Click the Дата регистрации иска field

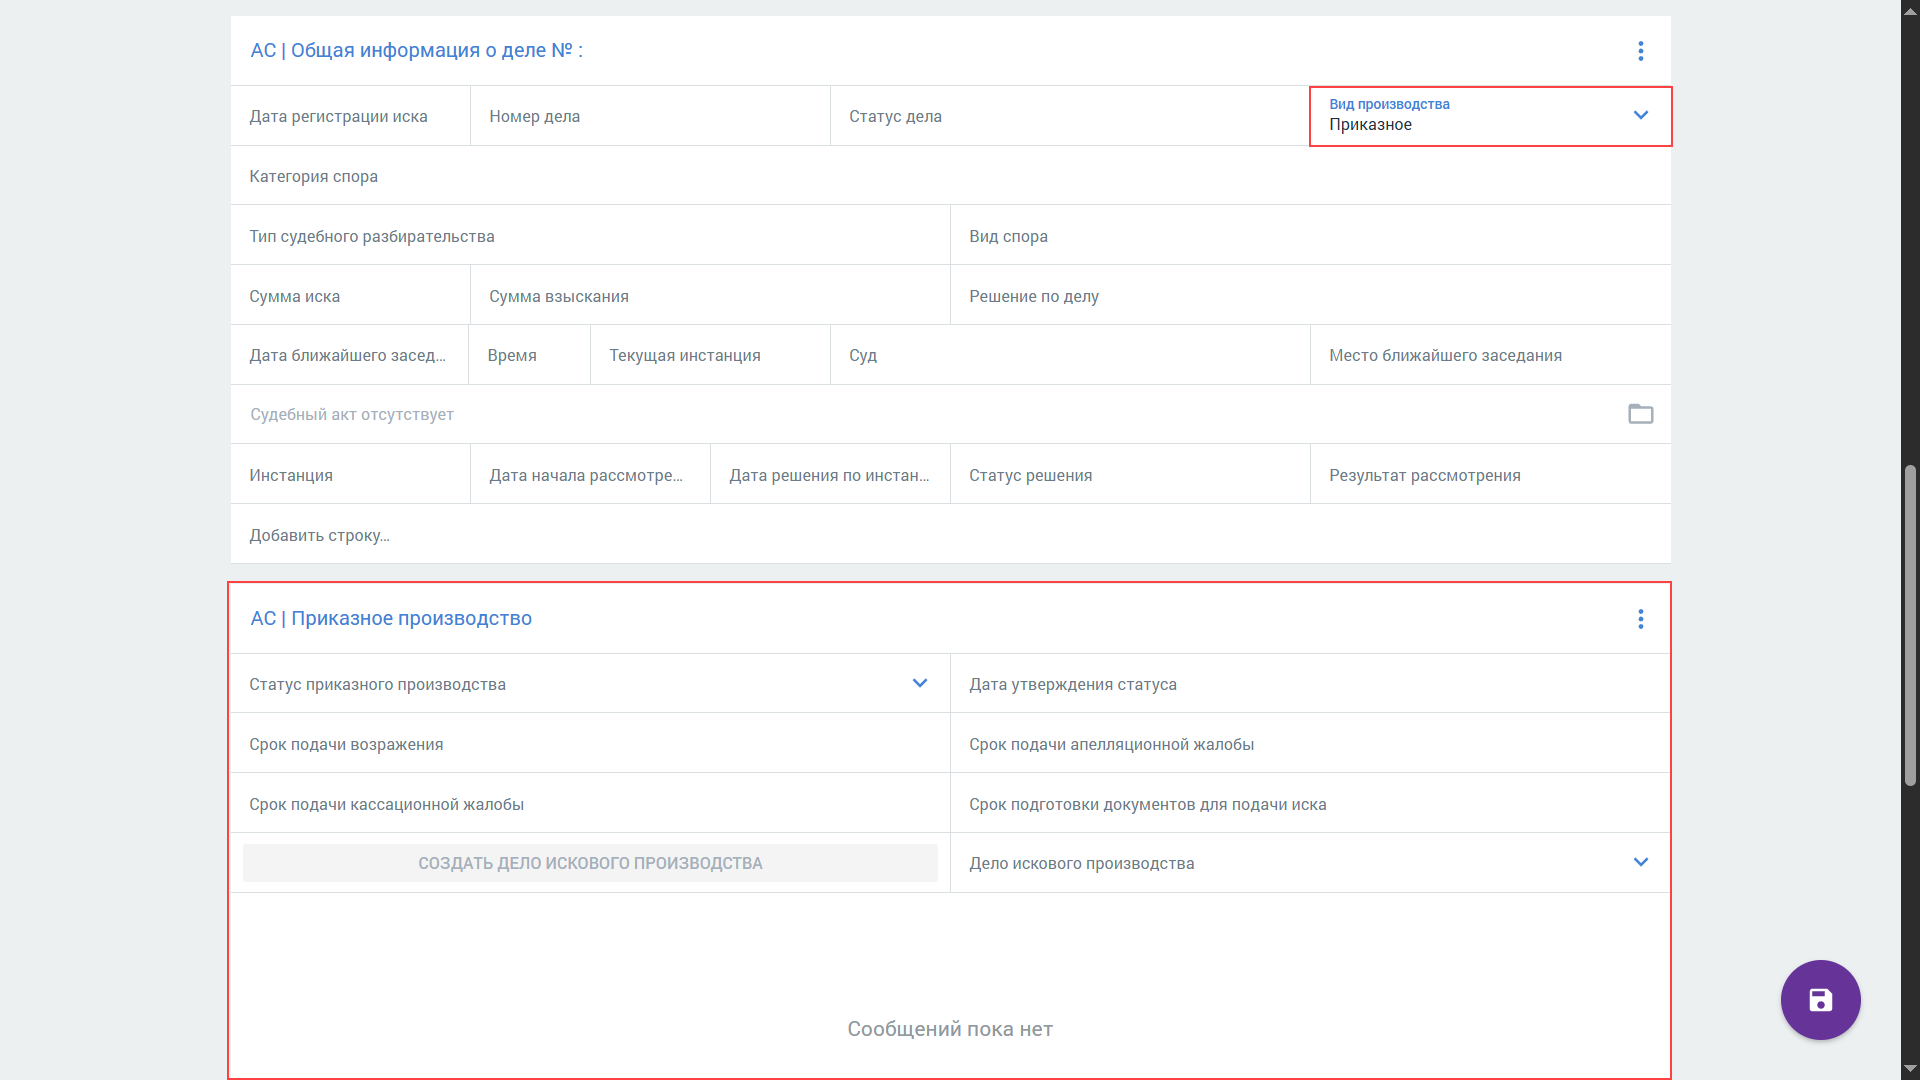[x=350, y=116]
